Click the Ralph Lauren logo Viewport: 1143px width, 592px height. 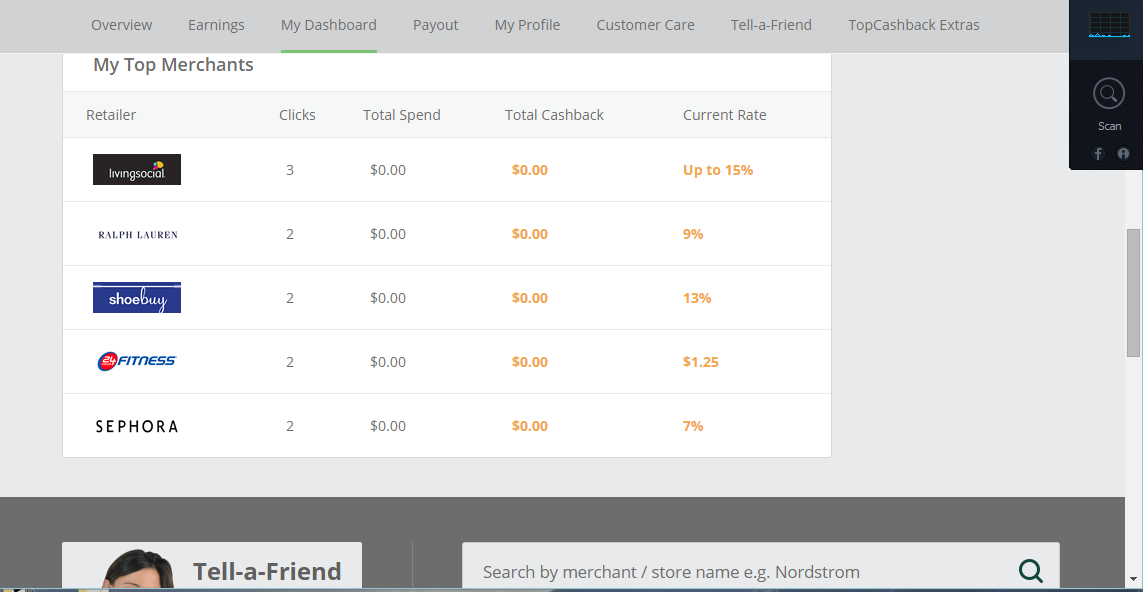tap(137, 234)
